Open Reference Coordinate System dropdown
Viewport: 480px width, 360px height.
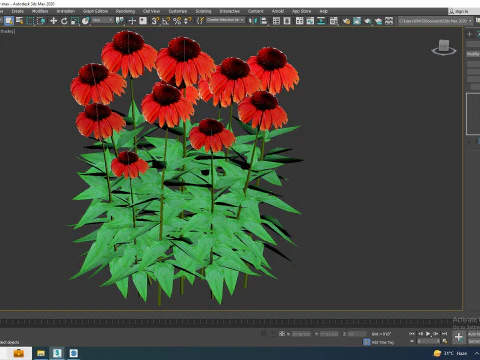tap(103, 20)
